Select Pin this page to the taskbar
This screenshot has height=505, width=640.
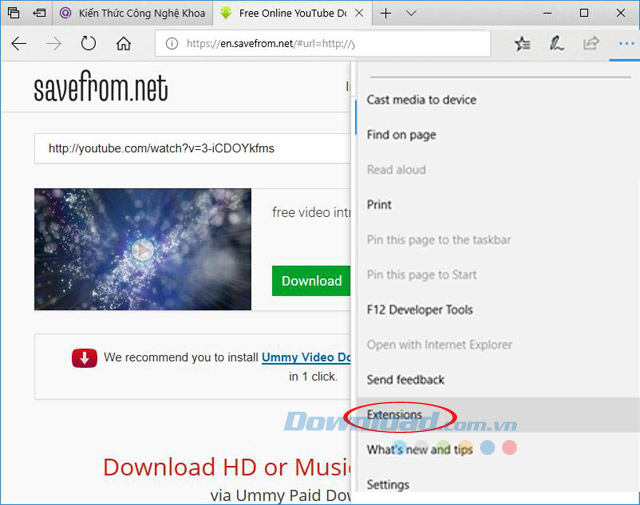coord(439,240)
